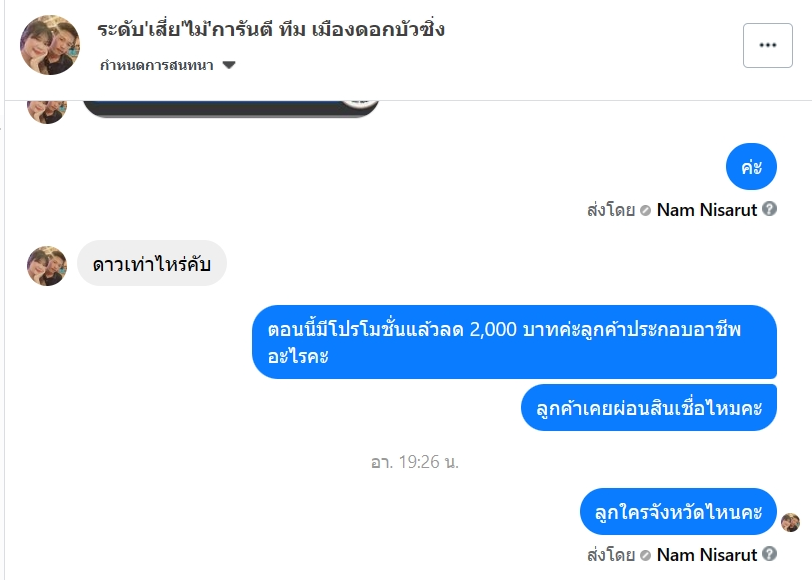Select the "ดาวเท่าไหร่คับ" message bubble
812x580 pixels.
152,266
